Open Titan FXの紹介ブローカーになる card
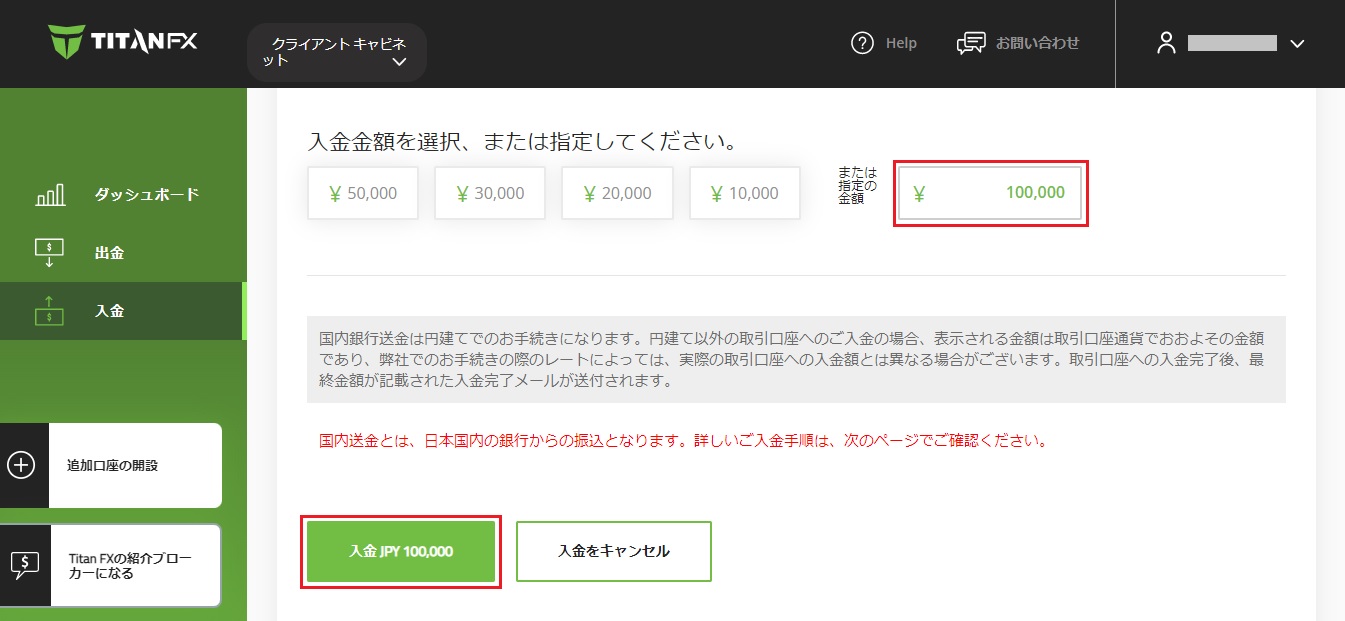Screen dimensions: 1345x621 click(111, 566)
